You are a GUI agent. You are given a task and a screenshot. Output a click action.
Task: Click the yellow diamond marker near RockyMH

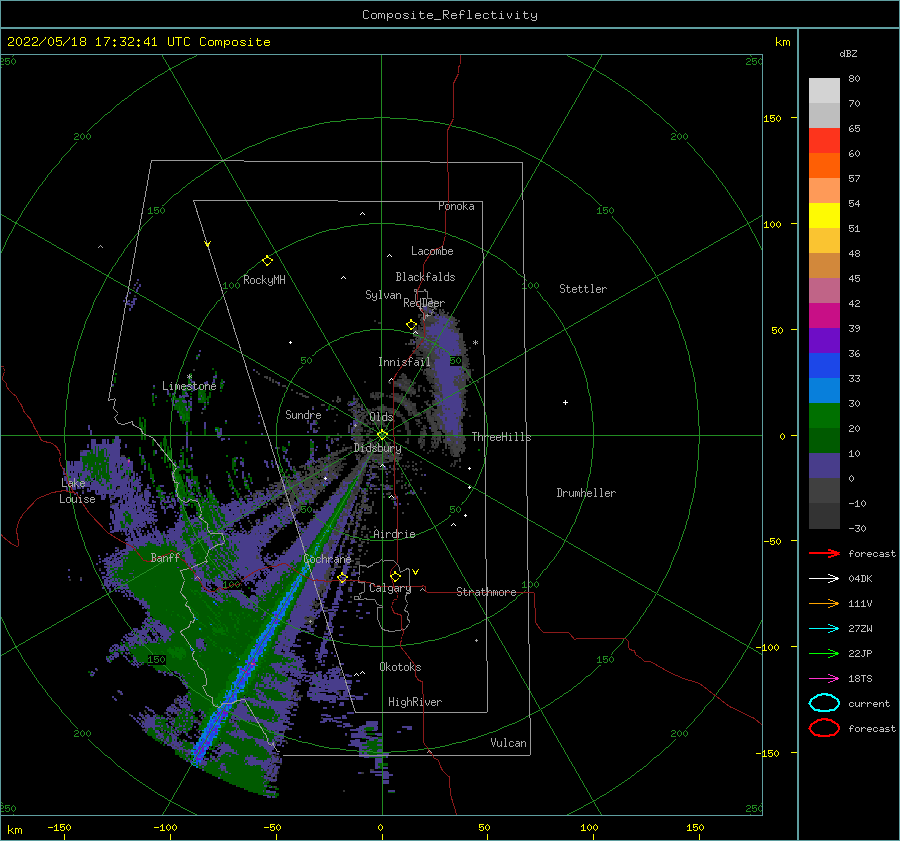click(x=267, y=261)
